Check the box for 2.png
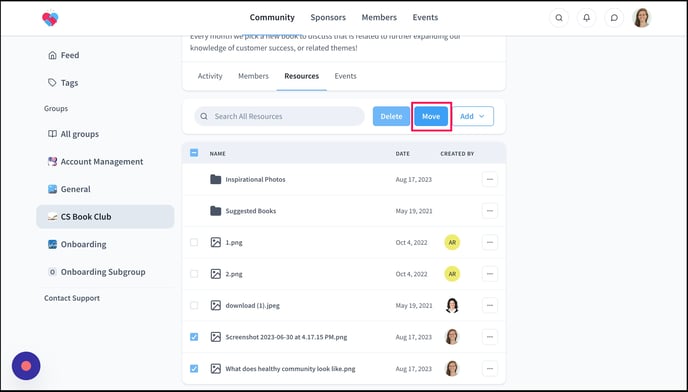Viewport: 688px width, 392px height. point(194,274)
